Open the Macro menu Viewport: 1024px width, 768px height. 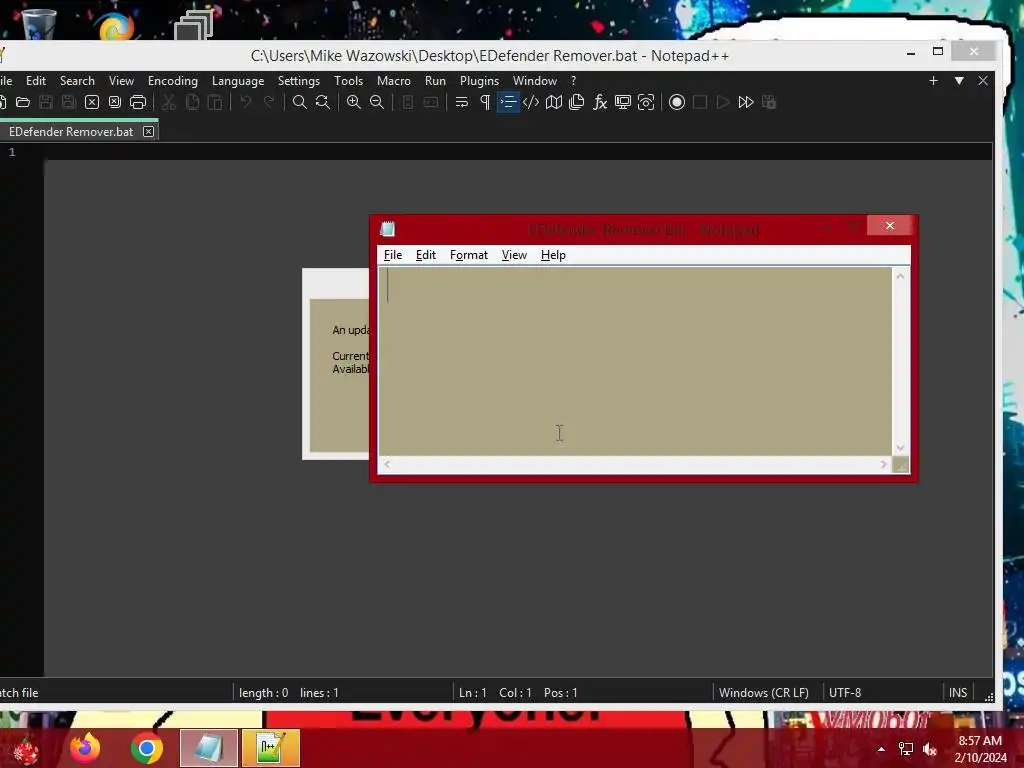click(x=394, y=81)
